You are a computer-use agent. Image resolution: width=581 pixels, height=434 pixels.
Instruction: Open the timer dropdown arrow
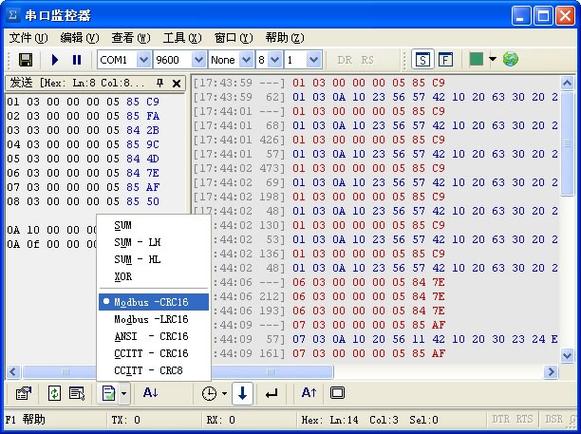[225, 393]
